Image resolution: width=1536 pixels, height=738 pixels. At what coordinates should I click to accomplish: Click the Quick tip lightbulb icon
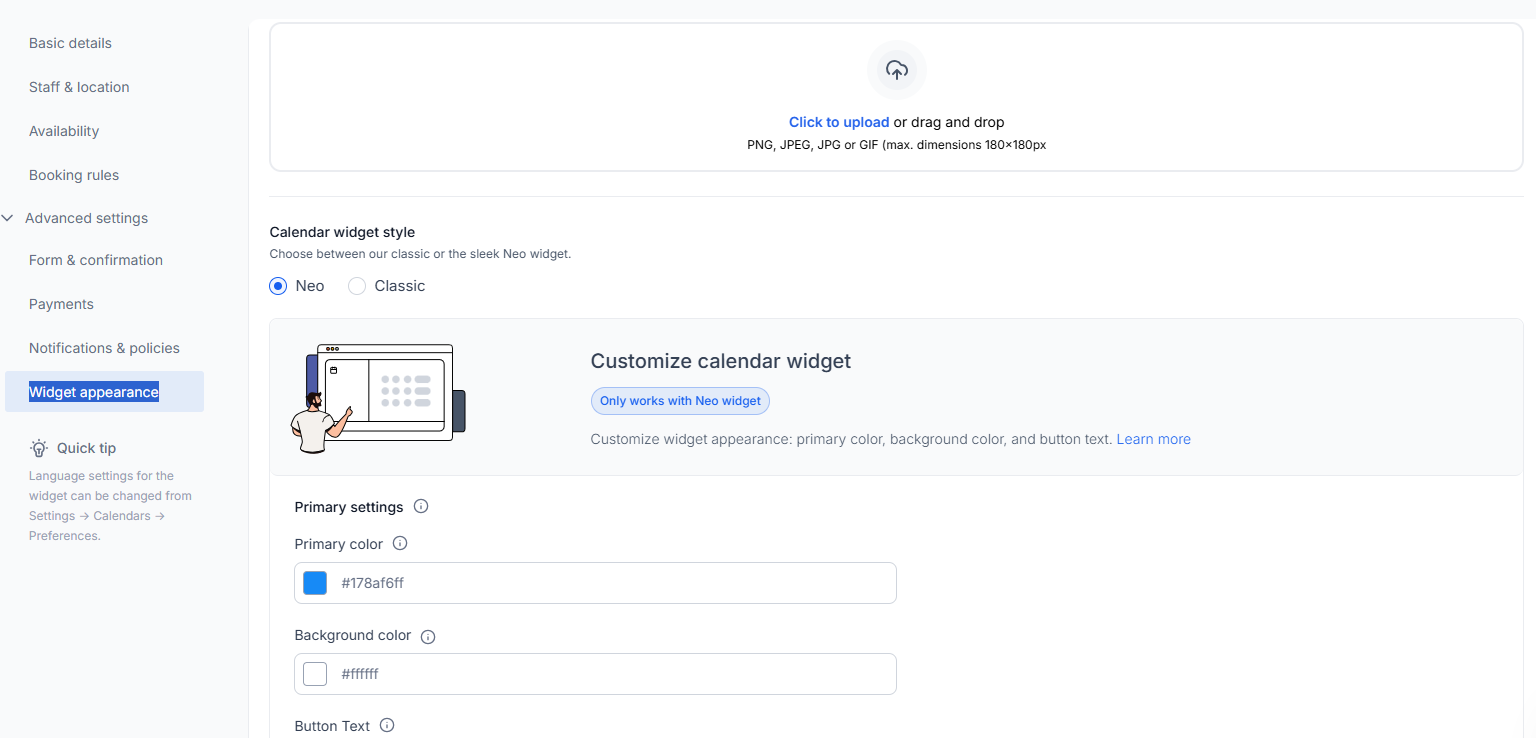pos(39,448)
